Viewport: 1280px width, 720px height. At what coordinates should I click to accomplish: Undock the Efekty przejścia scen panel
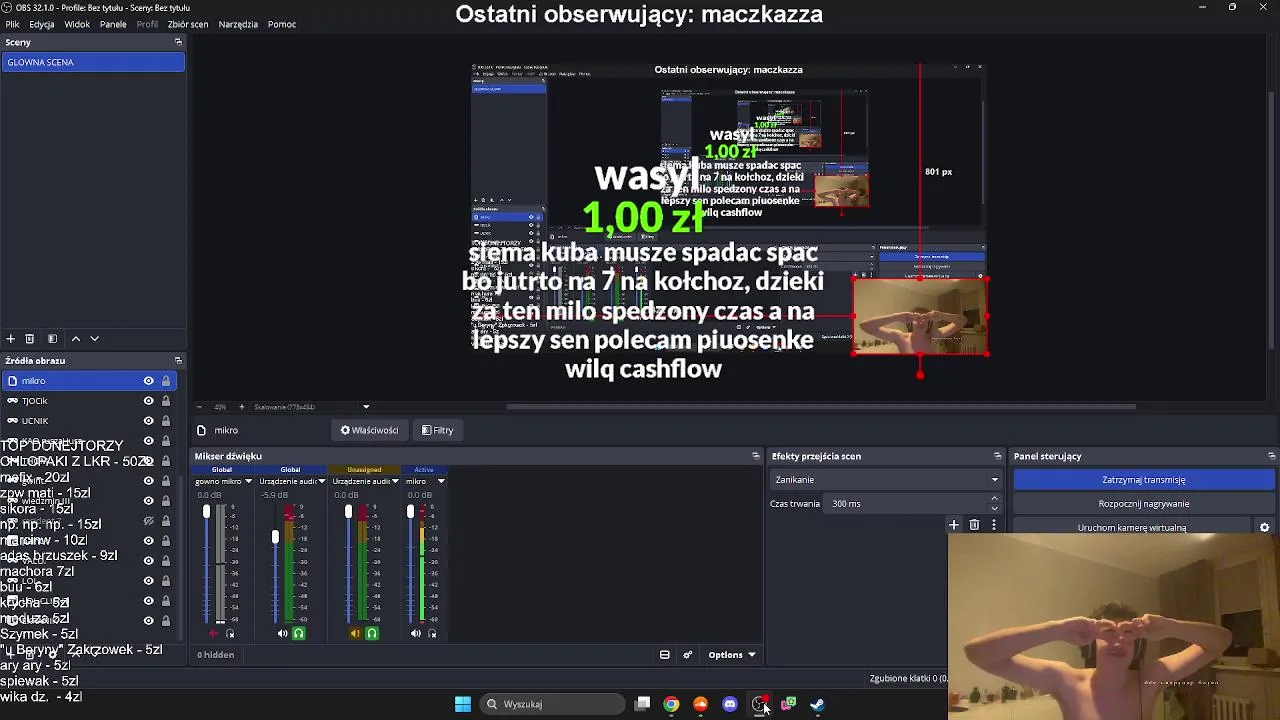point(997,456)
